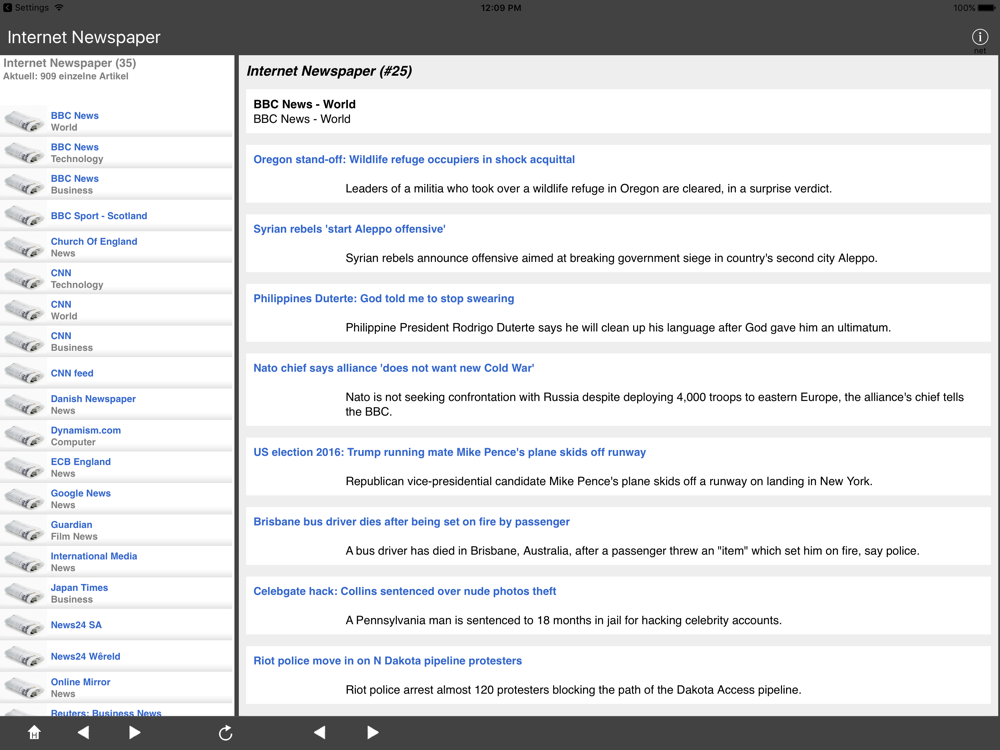This screenshot has height=750, width=1000.
Task: Select Dynamism.com Computer feed
Action: click(x=117, y=436)
